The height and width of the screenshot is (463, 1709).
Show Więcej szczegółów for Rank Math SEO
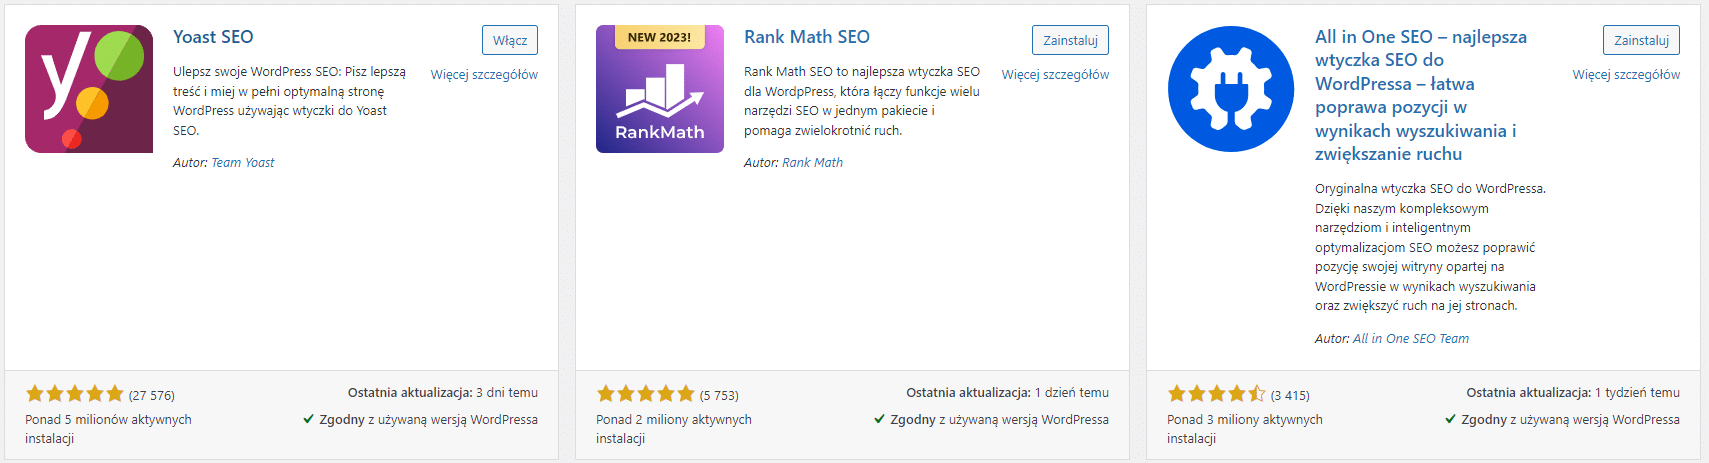point(1055,75)
